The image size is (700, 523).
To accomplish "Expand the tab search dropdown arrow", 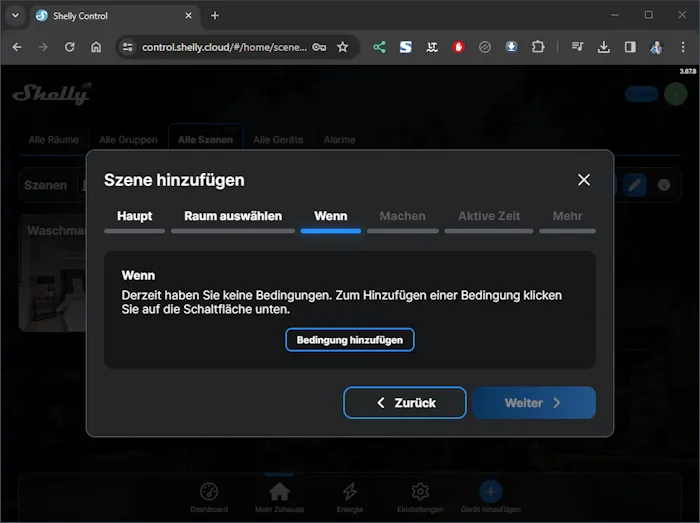I will click(x=15, y=15).
